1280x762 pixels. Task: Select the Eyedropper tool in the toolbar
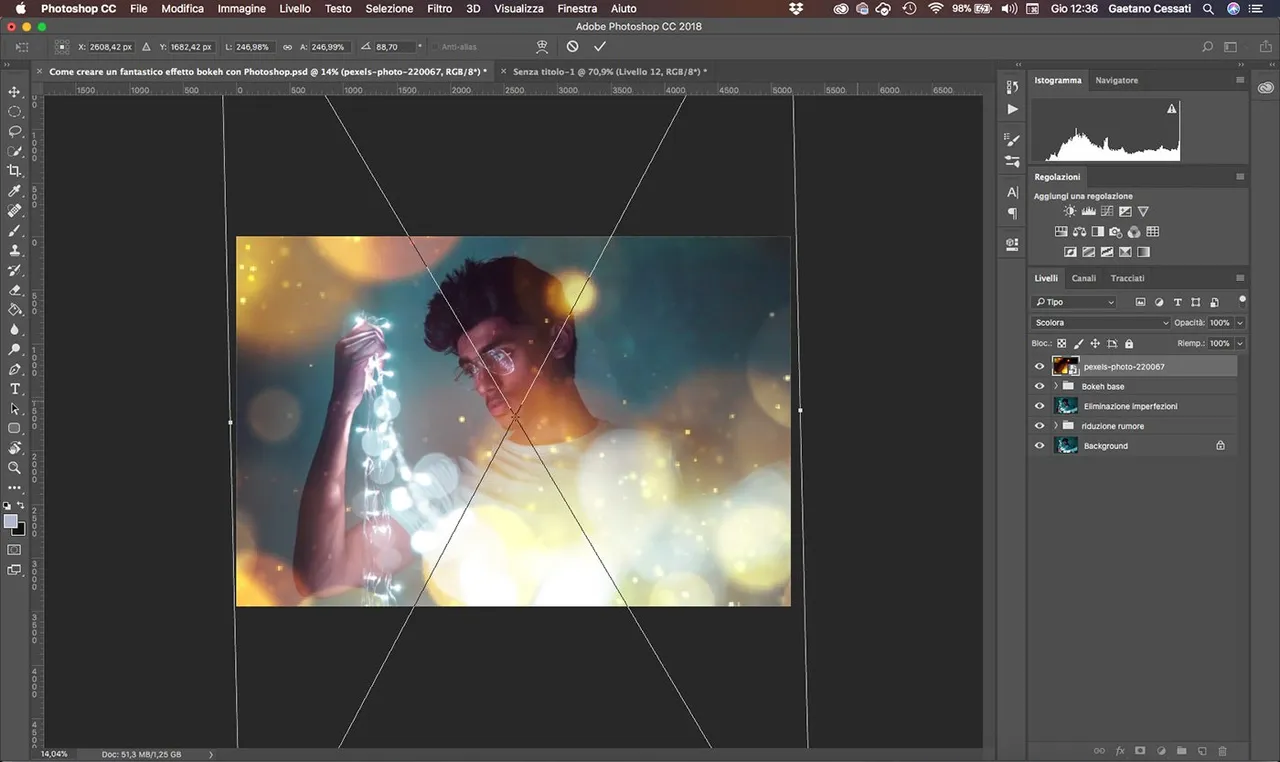point(15,191)
